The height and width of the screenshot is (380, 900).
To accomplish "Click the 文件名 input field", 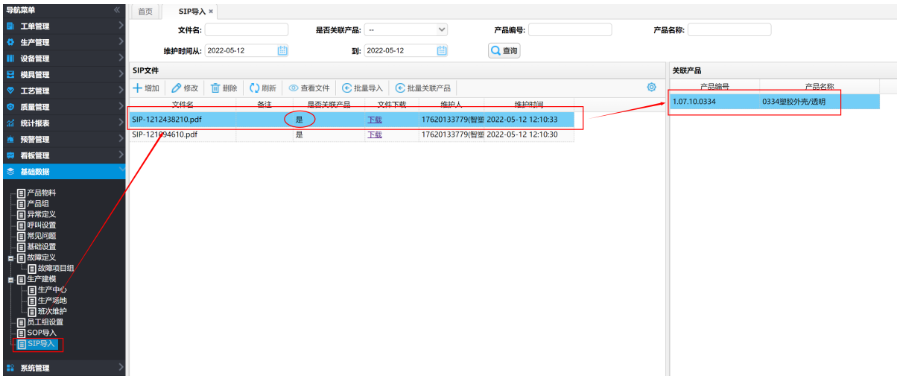I will [x=246, y=30].
